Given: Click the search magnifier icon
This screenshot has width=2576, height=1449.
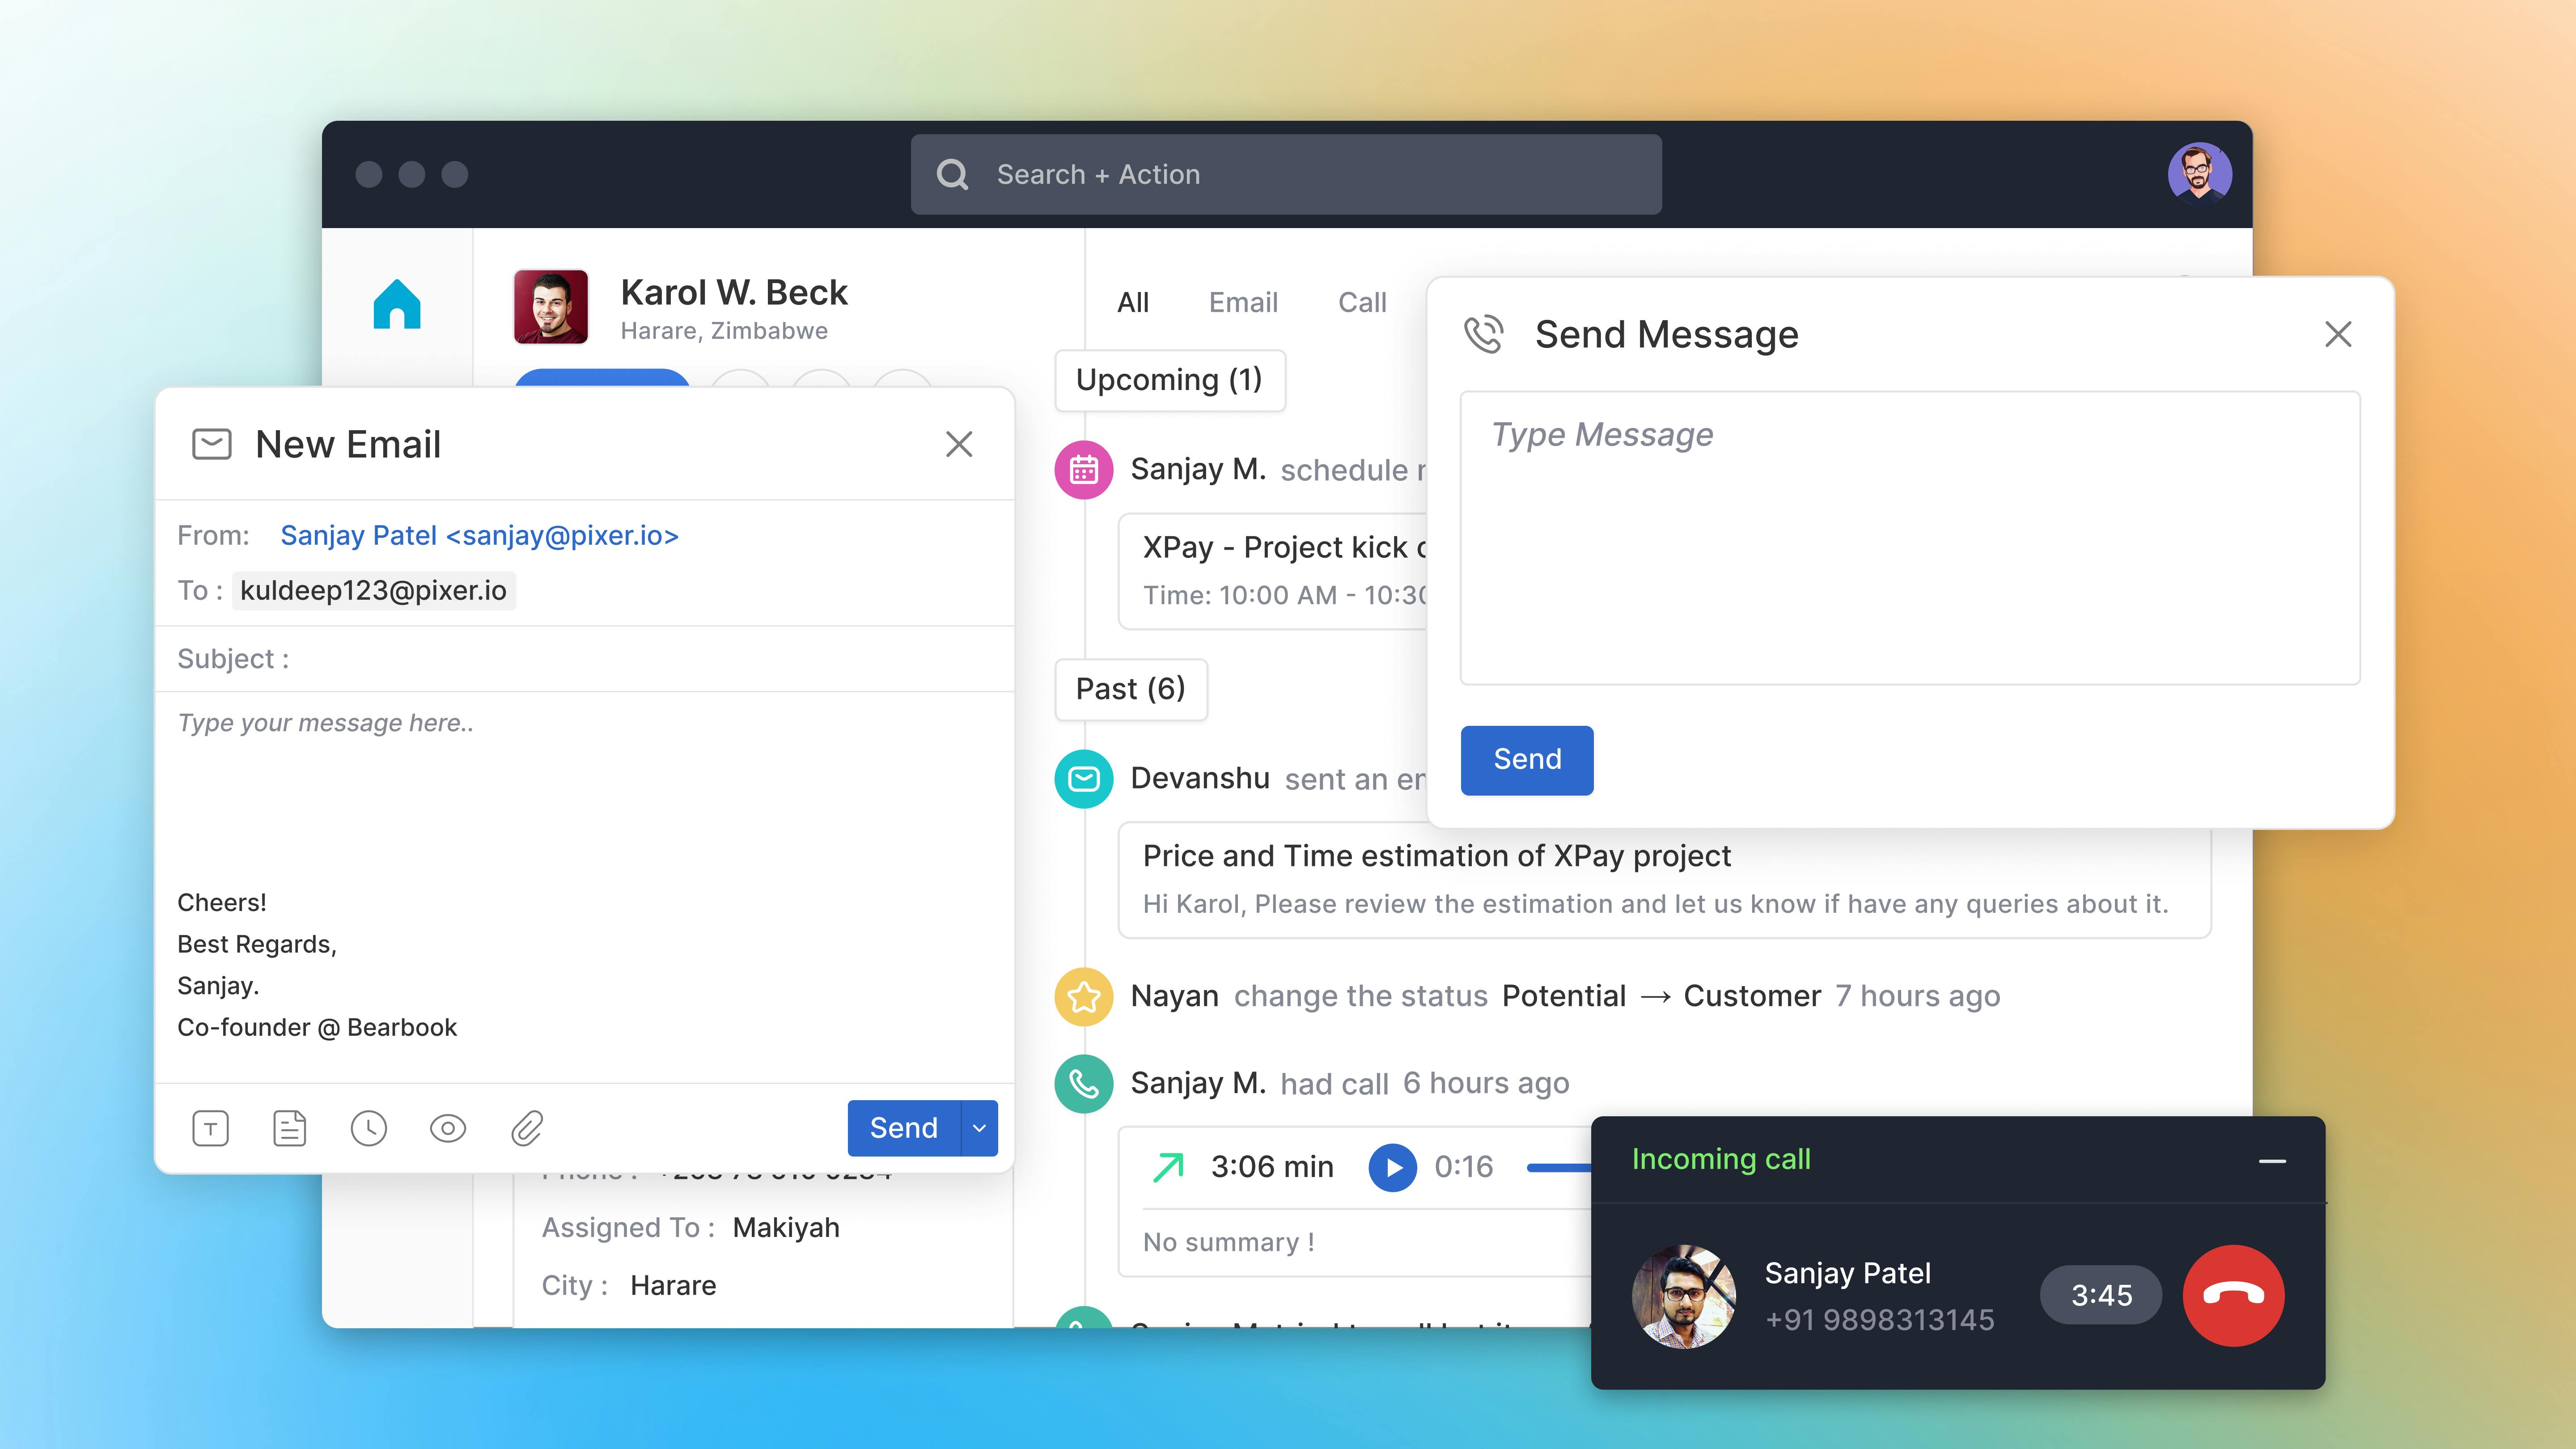Looking at the screenshot, I should tap(952, 175).
